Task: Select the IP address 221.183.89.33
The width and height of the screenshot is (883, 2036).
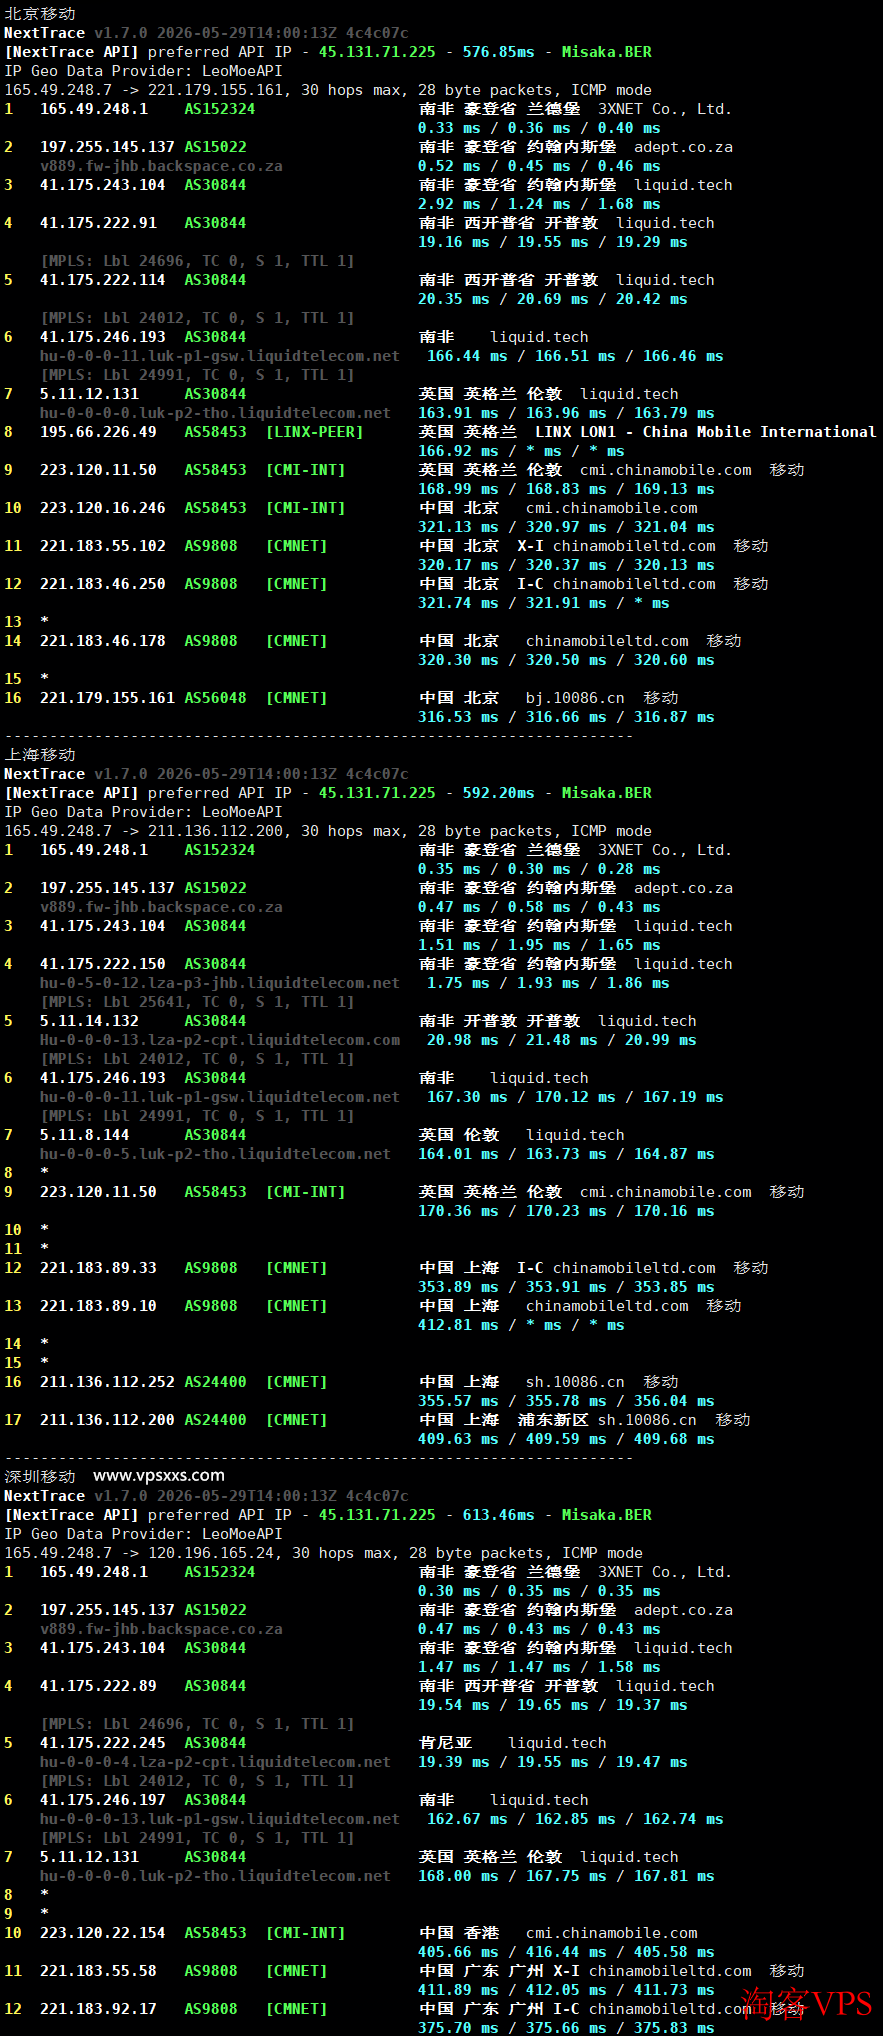Action: click(x=98, y=1268)
